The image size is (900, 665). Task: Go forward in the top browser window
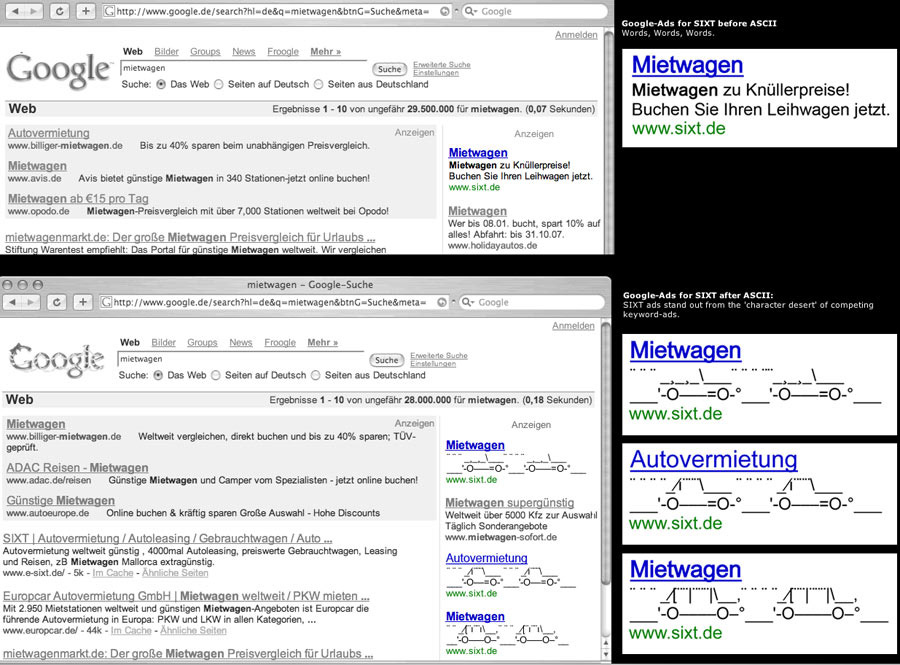[x=33, y=11]
